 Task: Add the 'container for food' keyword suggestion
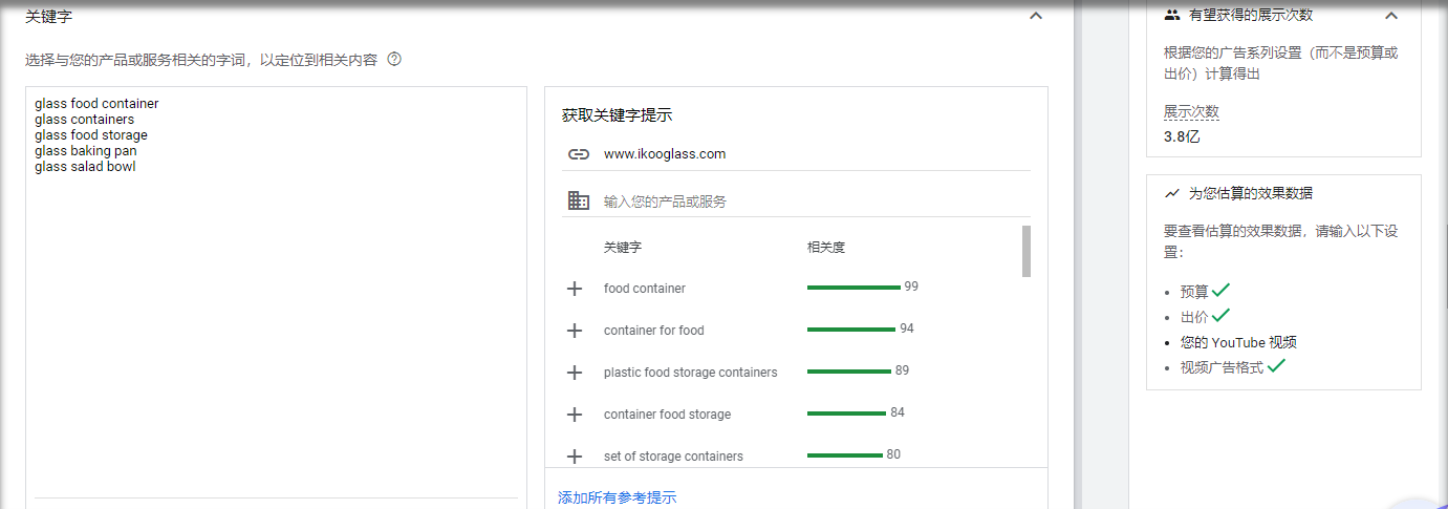coord(574,331)
